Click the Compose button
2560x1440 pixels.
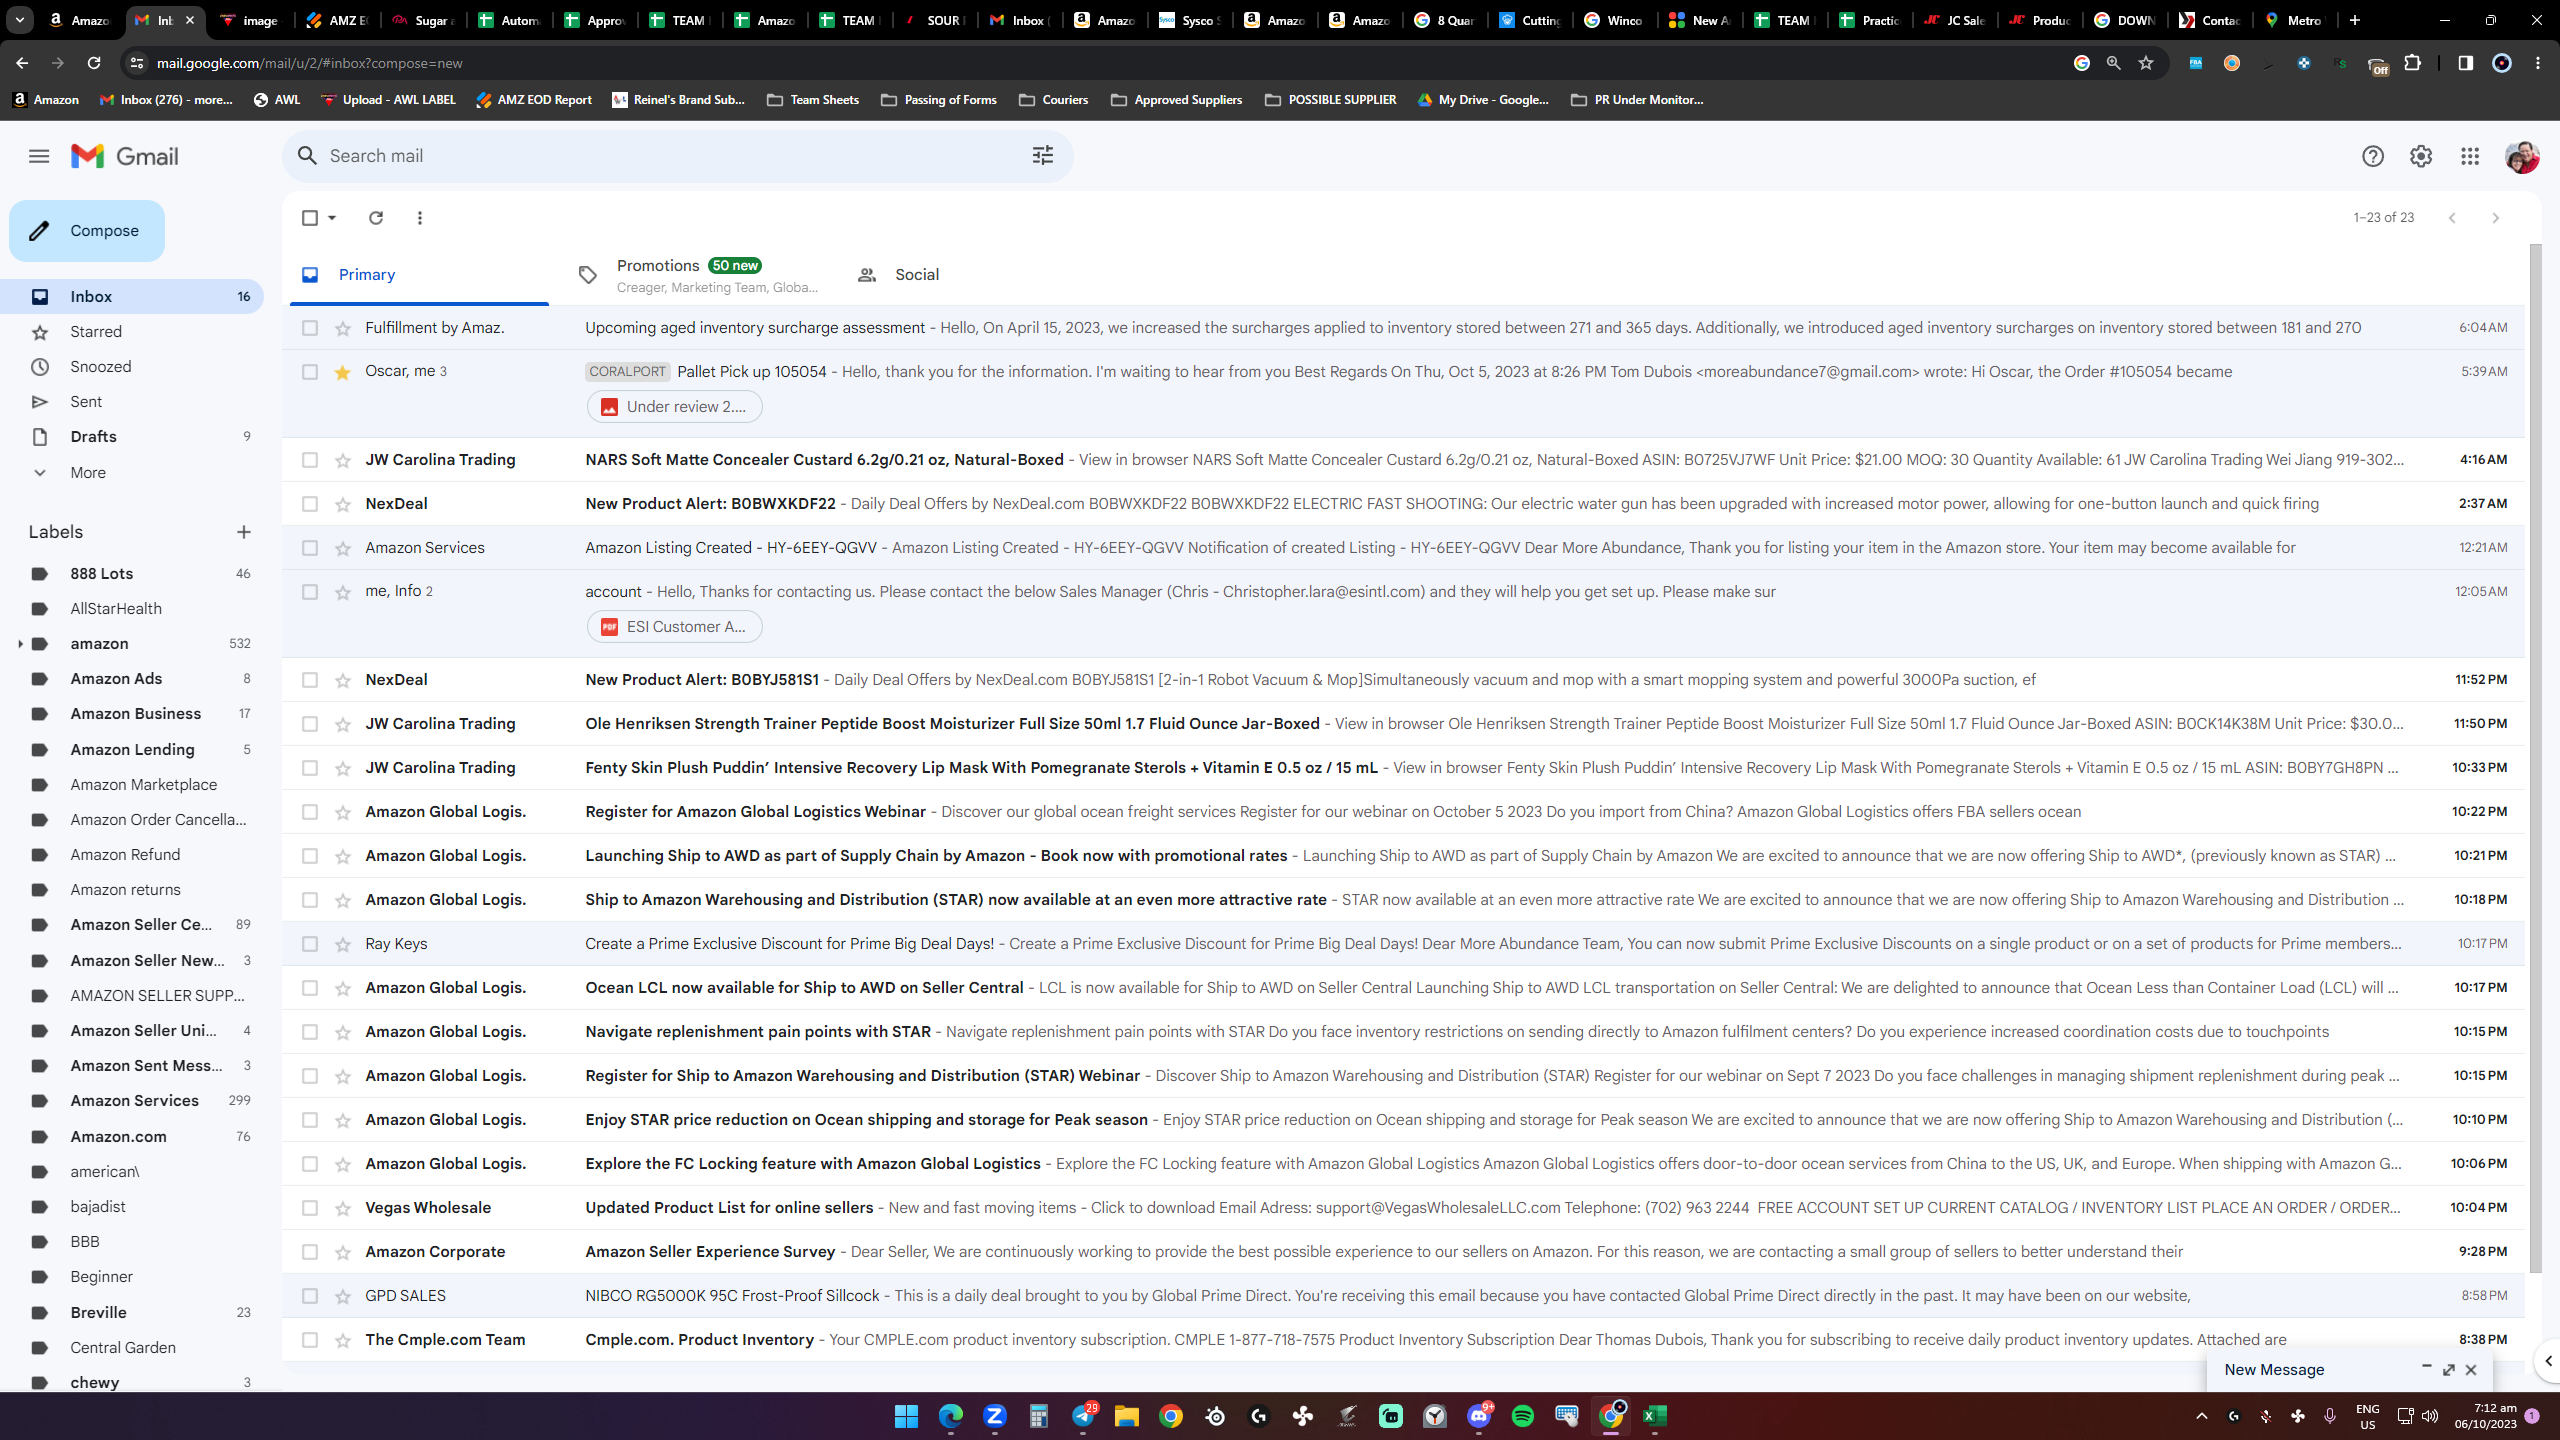[87, 231]
